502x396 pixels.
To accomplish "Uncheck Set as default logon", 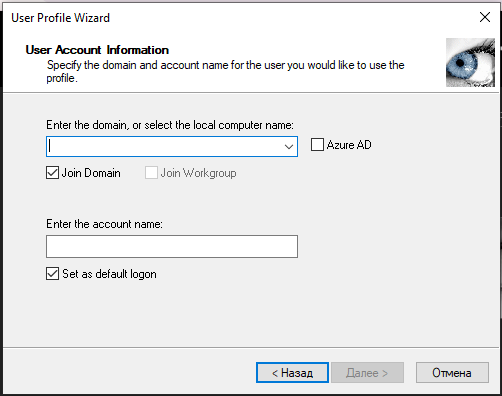I will tap(52, 274).
